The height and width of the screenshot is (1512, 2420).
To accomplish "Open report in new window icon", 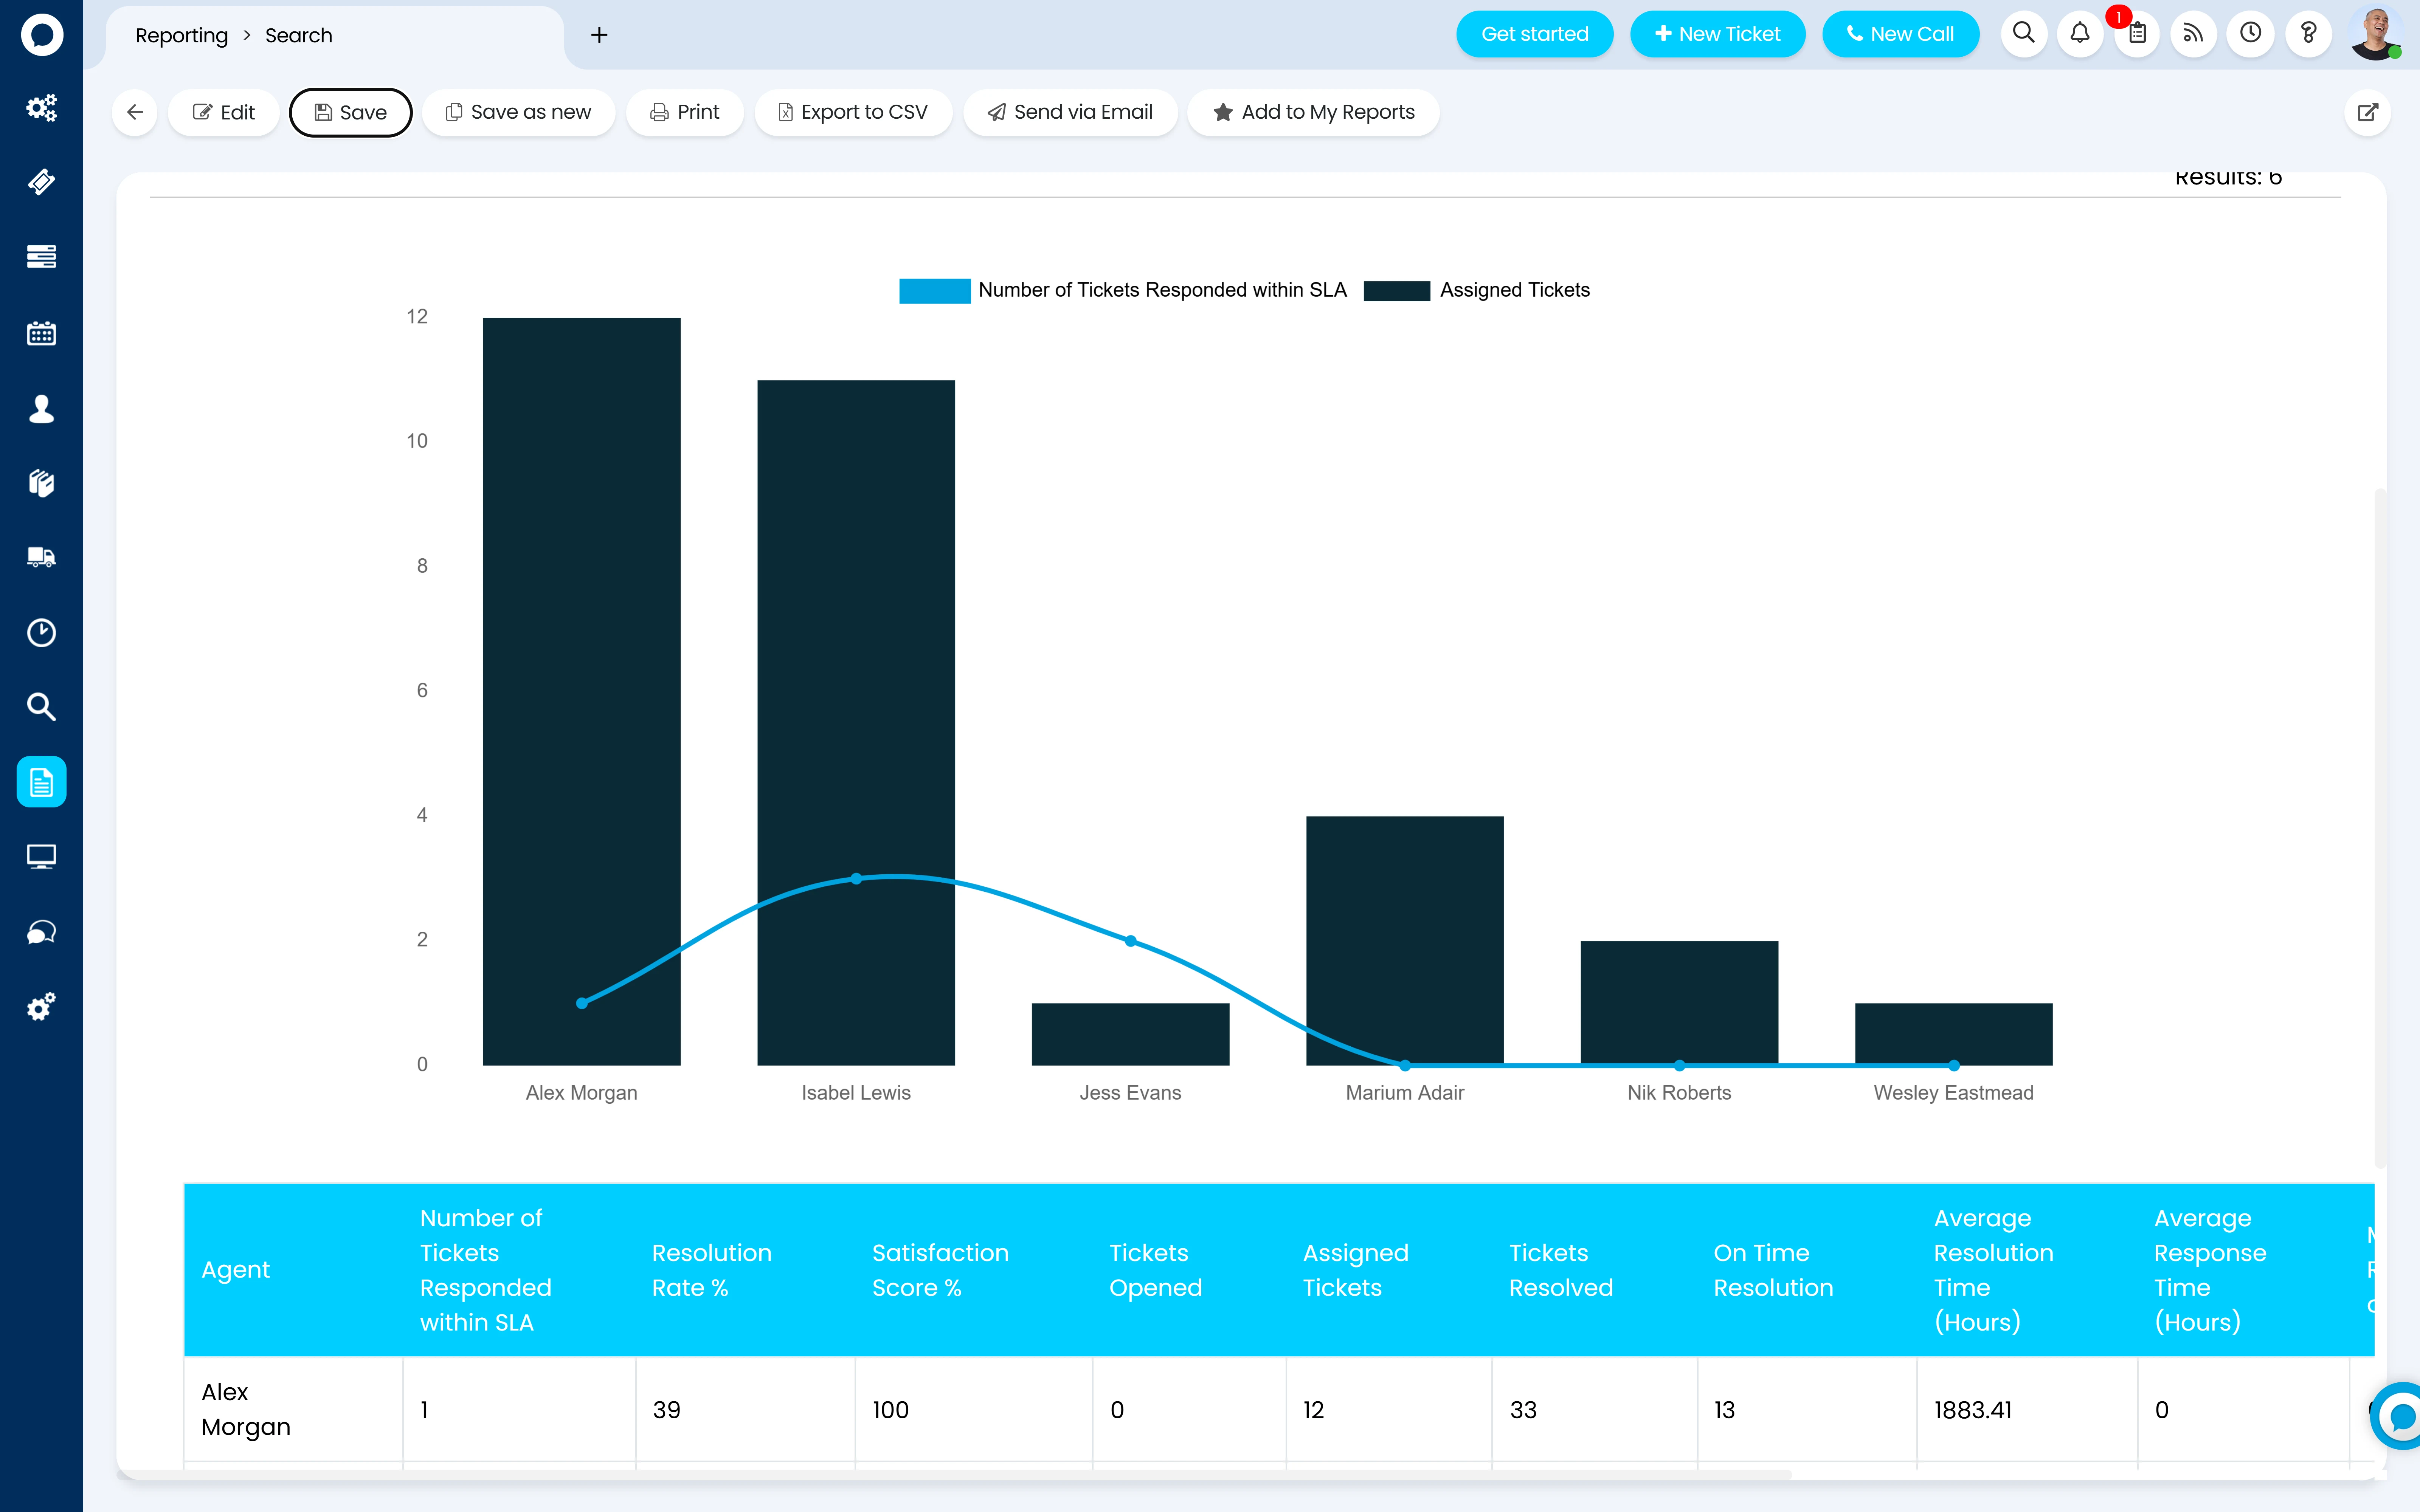I will [x=2367, y=112].
